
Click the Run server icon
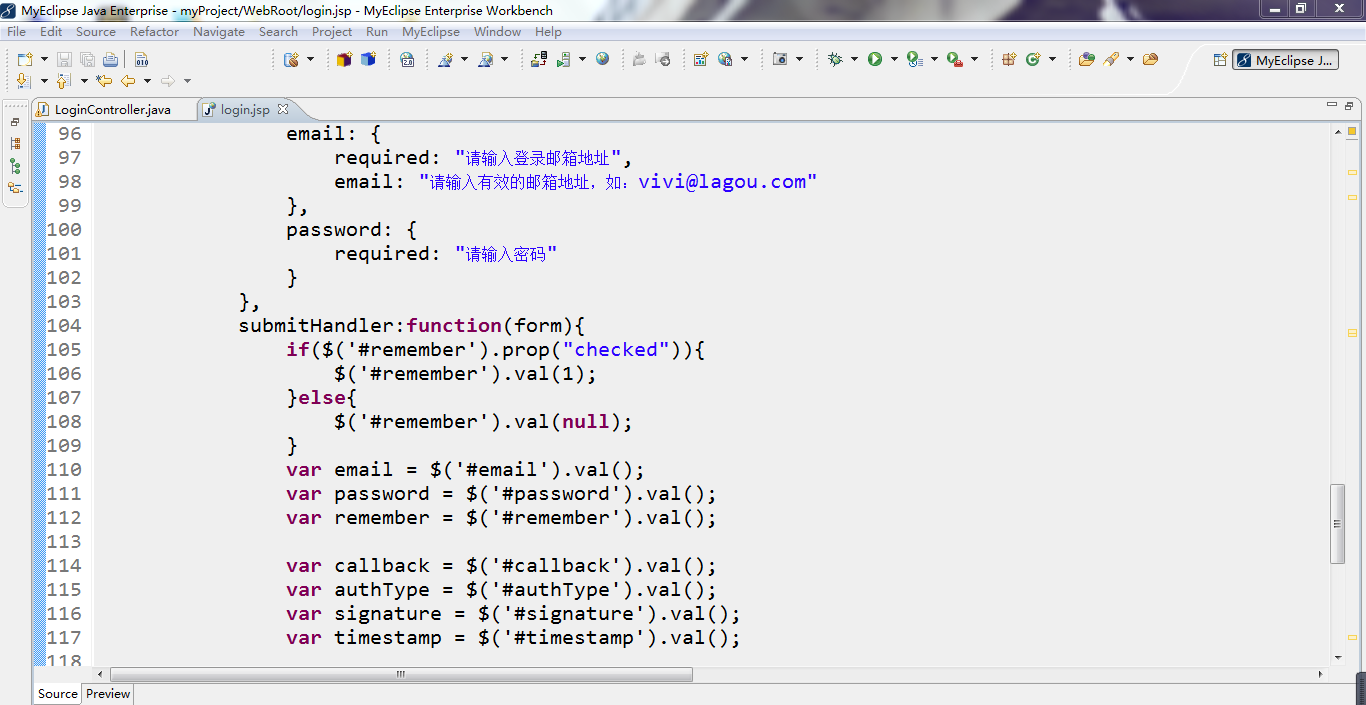tap(564, 60)
